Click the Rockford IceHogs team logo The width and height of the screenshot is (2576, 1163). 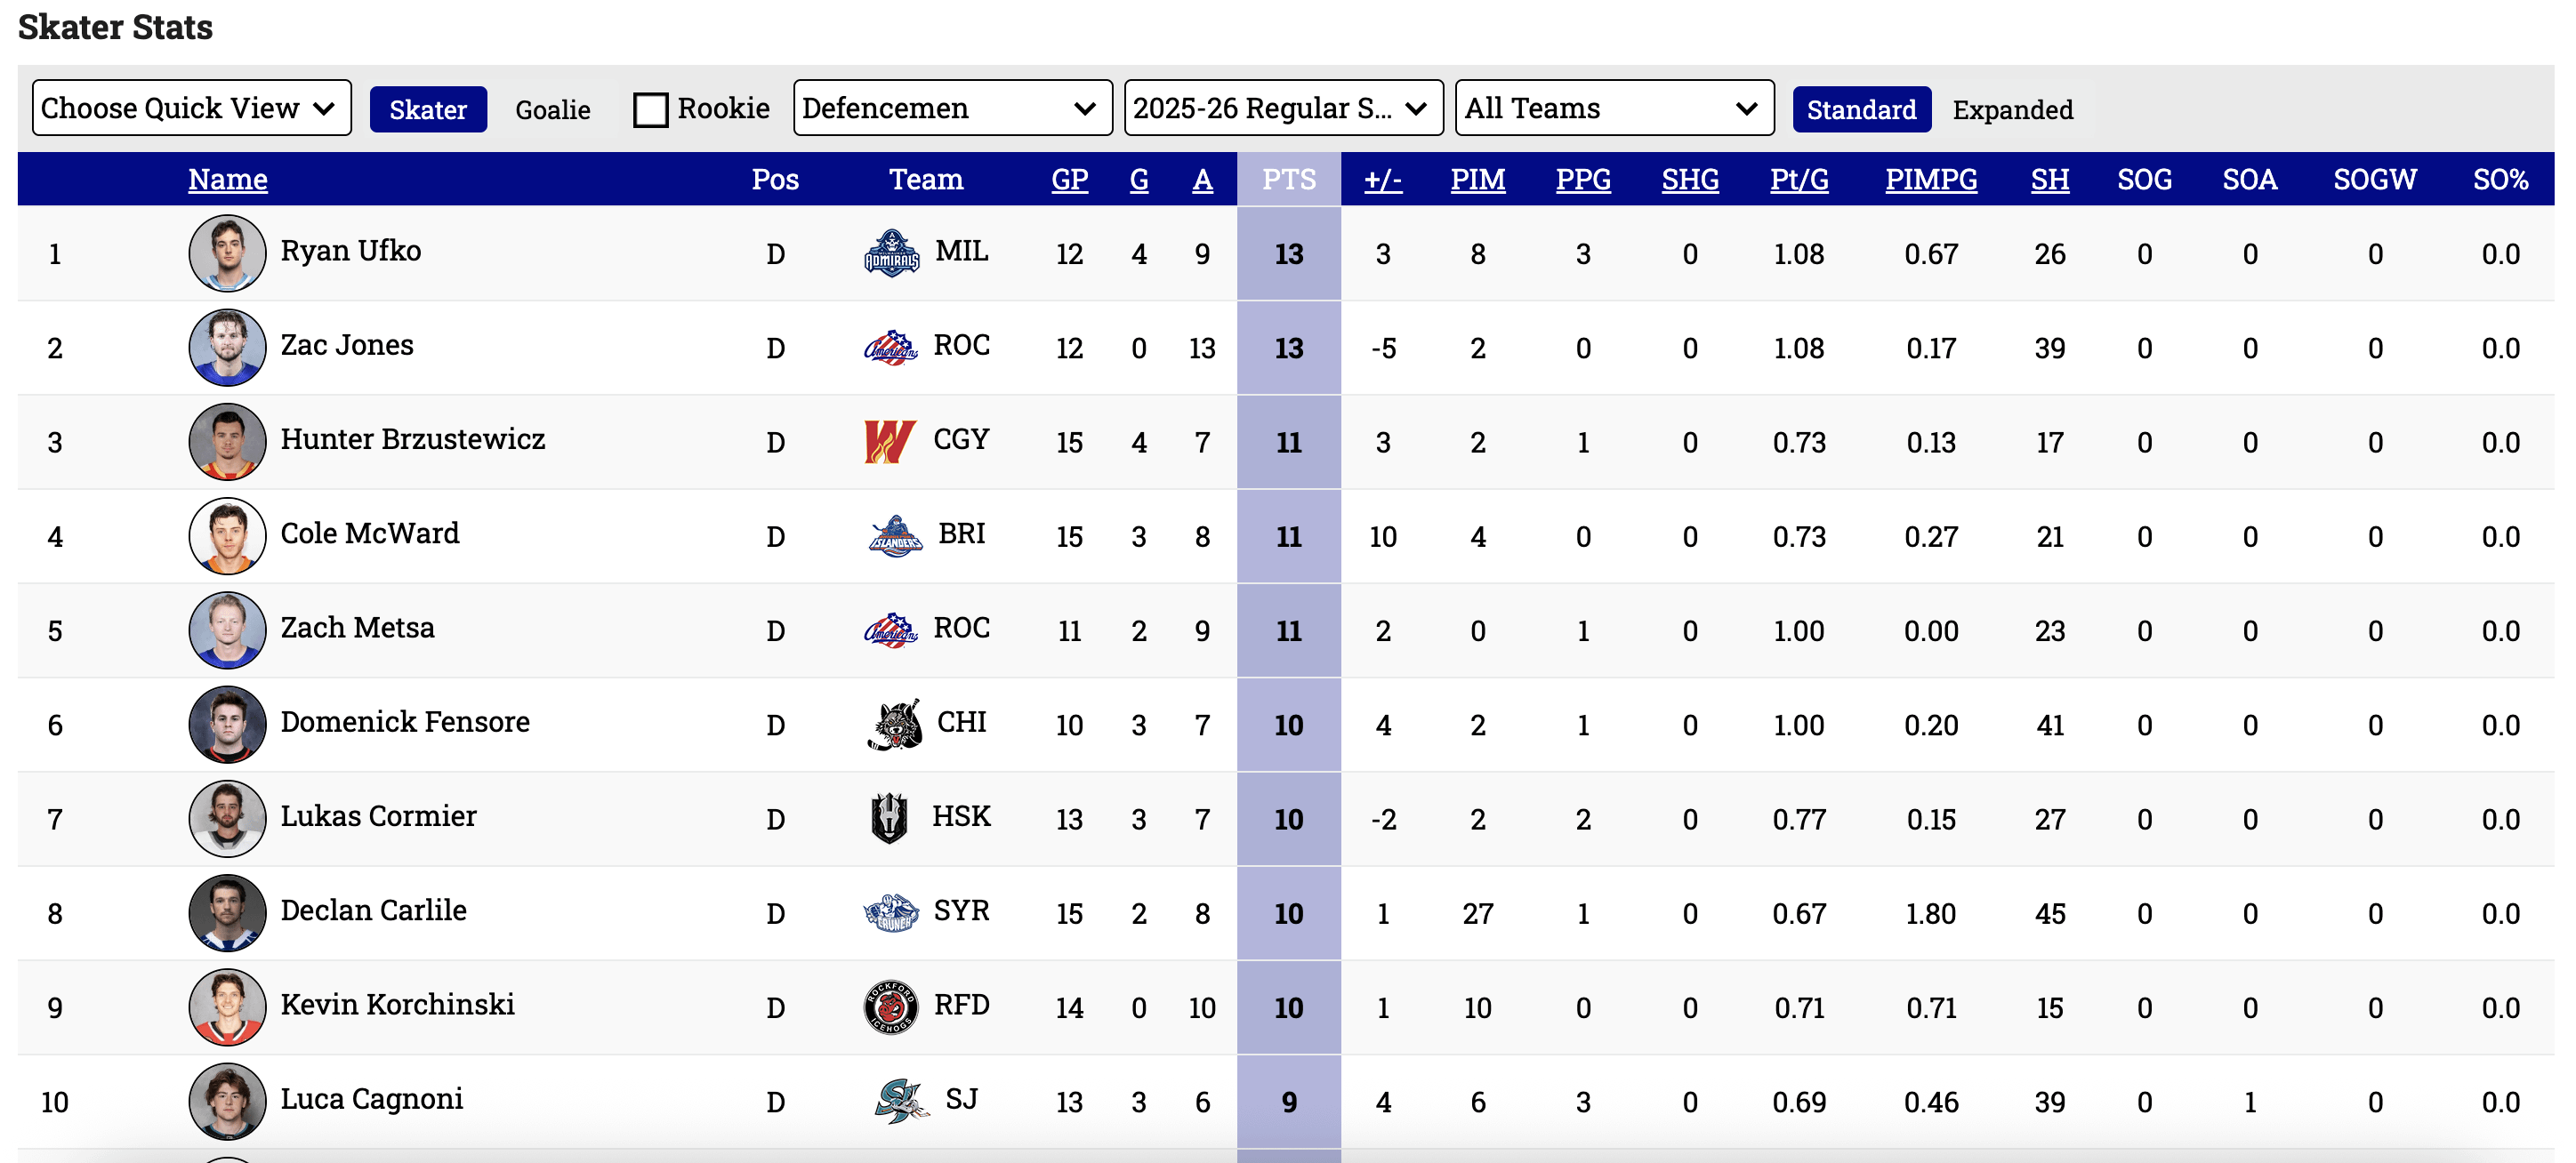pyautogui.click(x=890, y=1006)
